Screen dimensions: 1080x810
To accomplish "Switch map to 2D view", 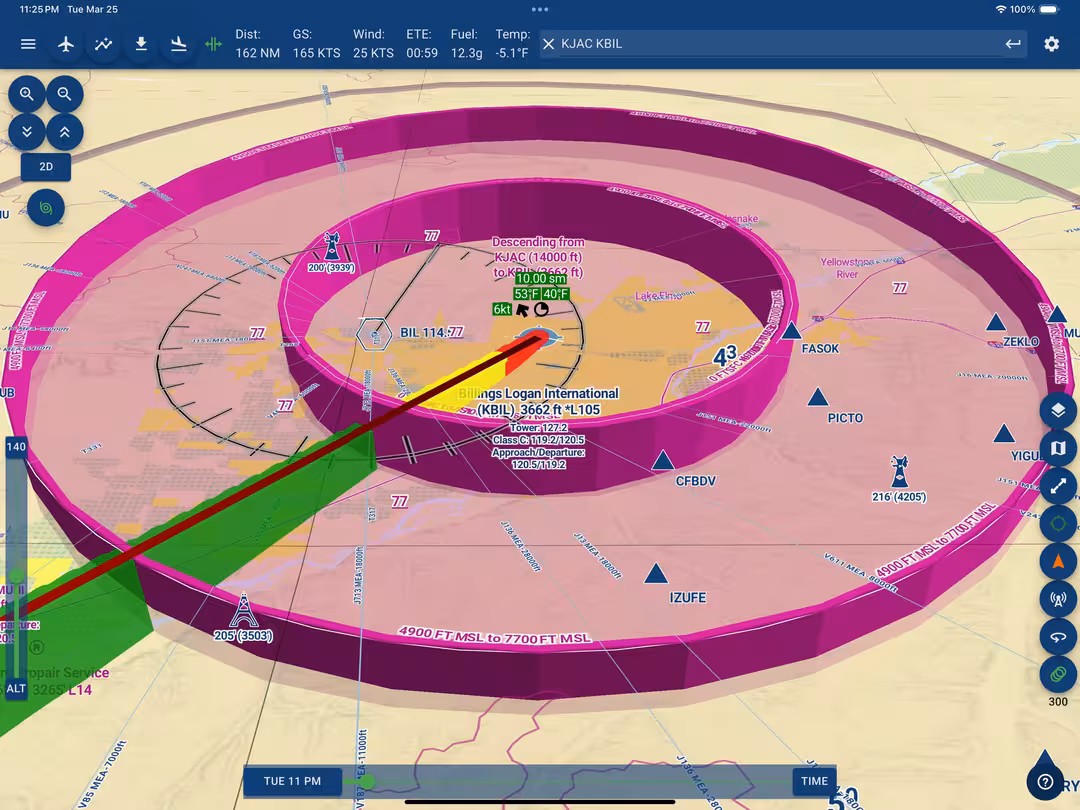I will [x=46, y=167].
